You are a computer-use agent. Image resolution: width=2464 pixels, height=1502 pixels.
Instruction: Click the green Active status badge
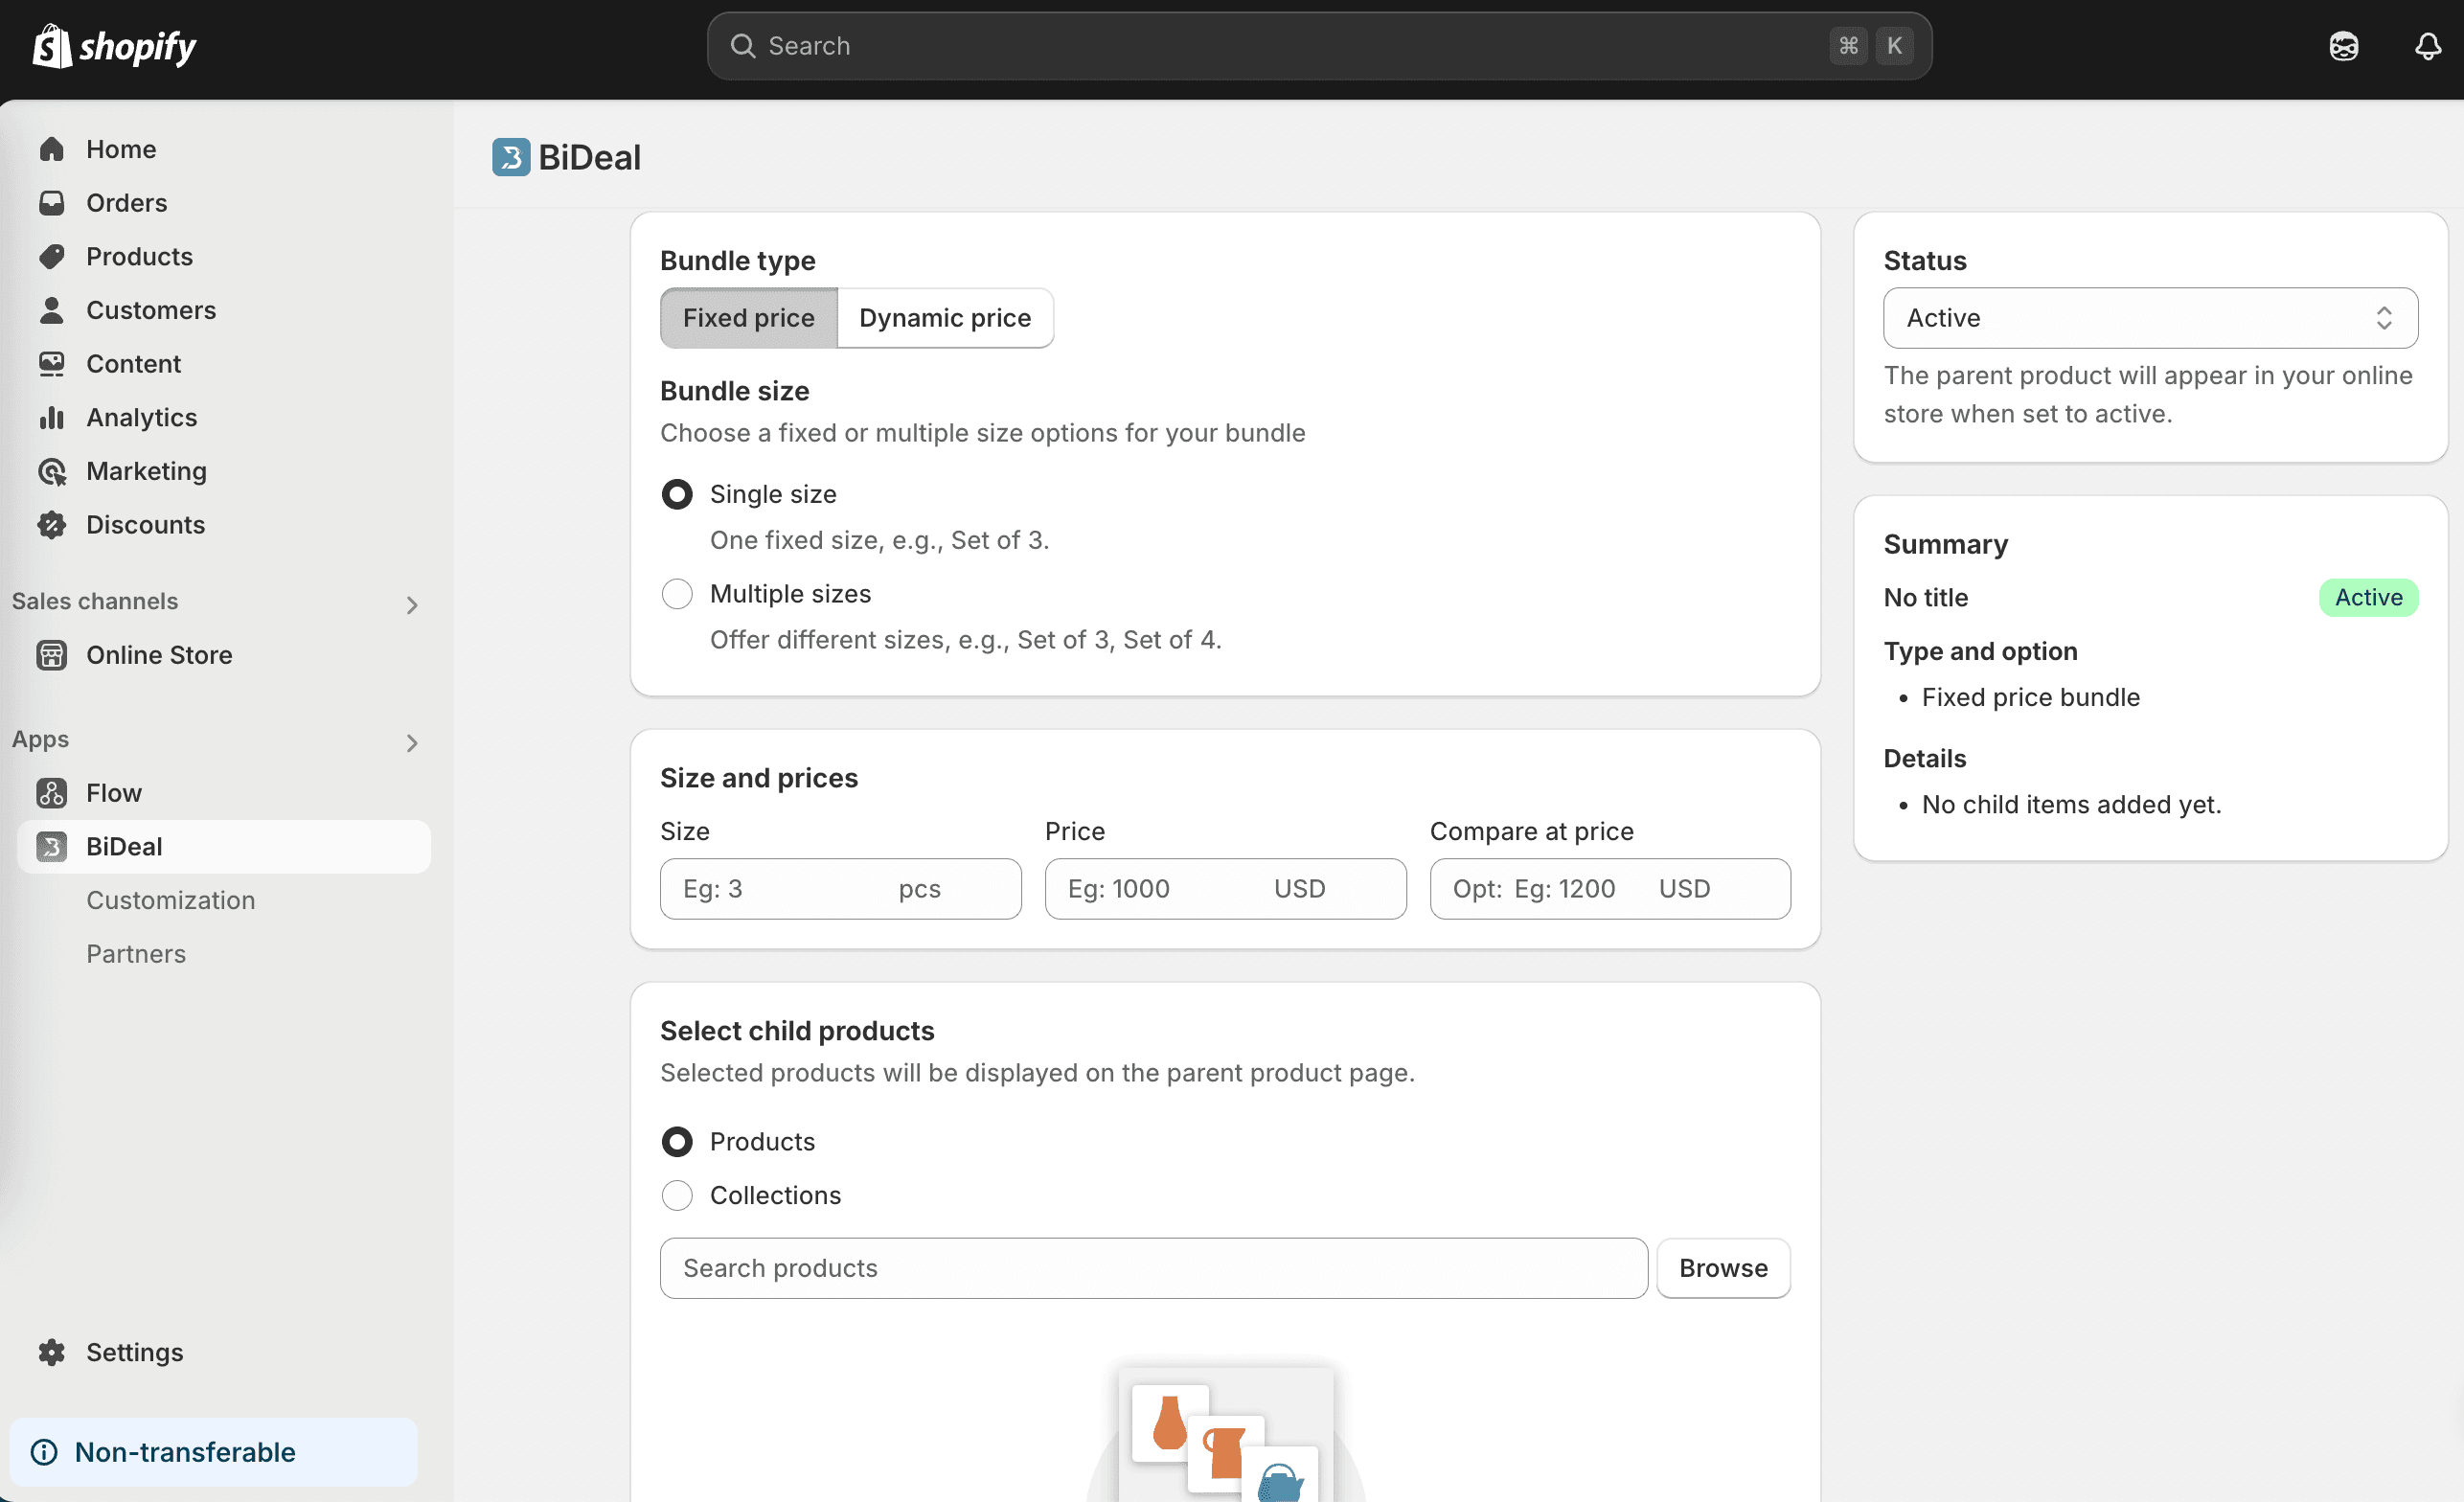[2368, 598]
